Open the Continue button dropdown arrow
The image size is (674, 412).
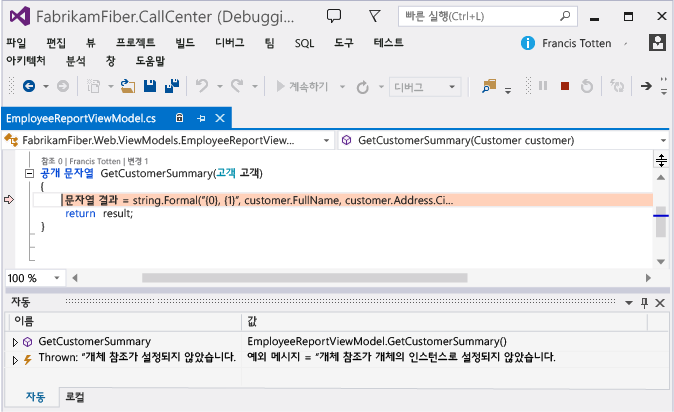(343, 87)
